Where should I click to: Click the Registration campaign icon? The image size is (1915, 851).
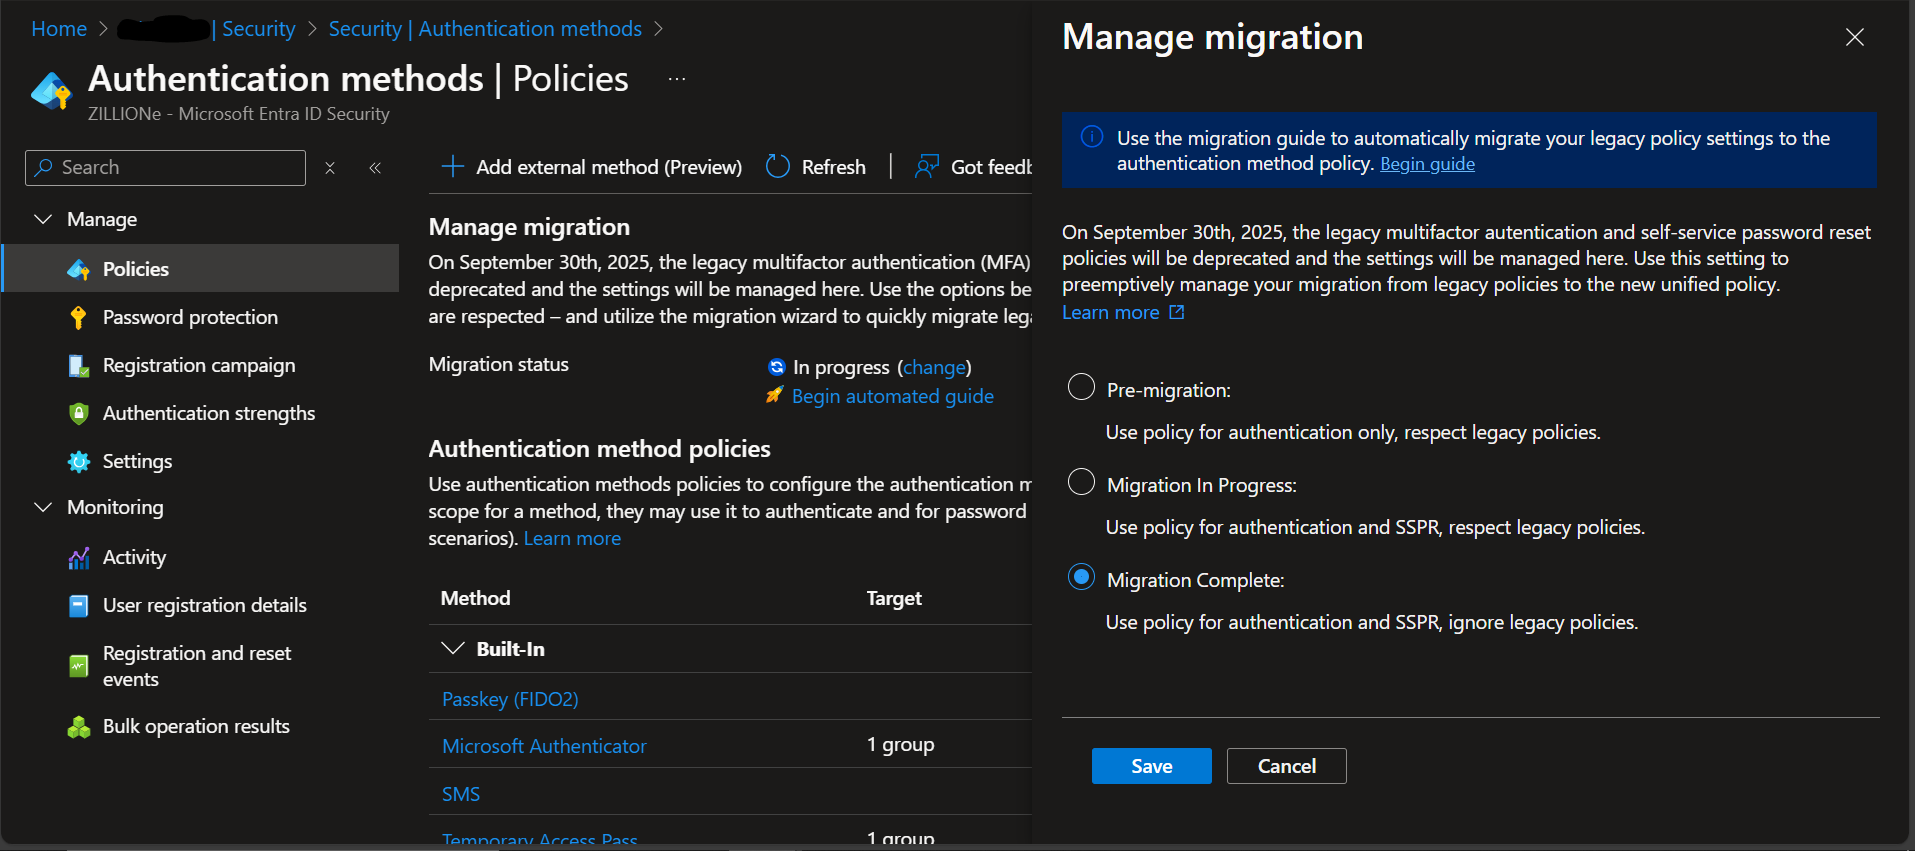click(x=78, y=365)
